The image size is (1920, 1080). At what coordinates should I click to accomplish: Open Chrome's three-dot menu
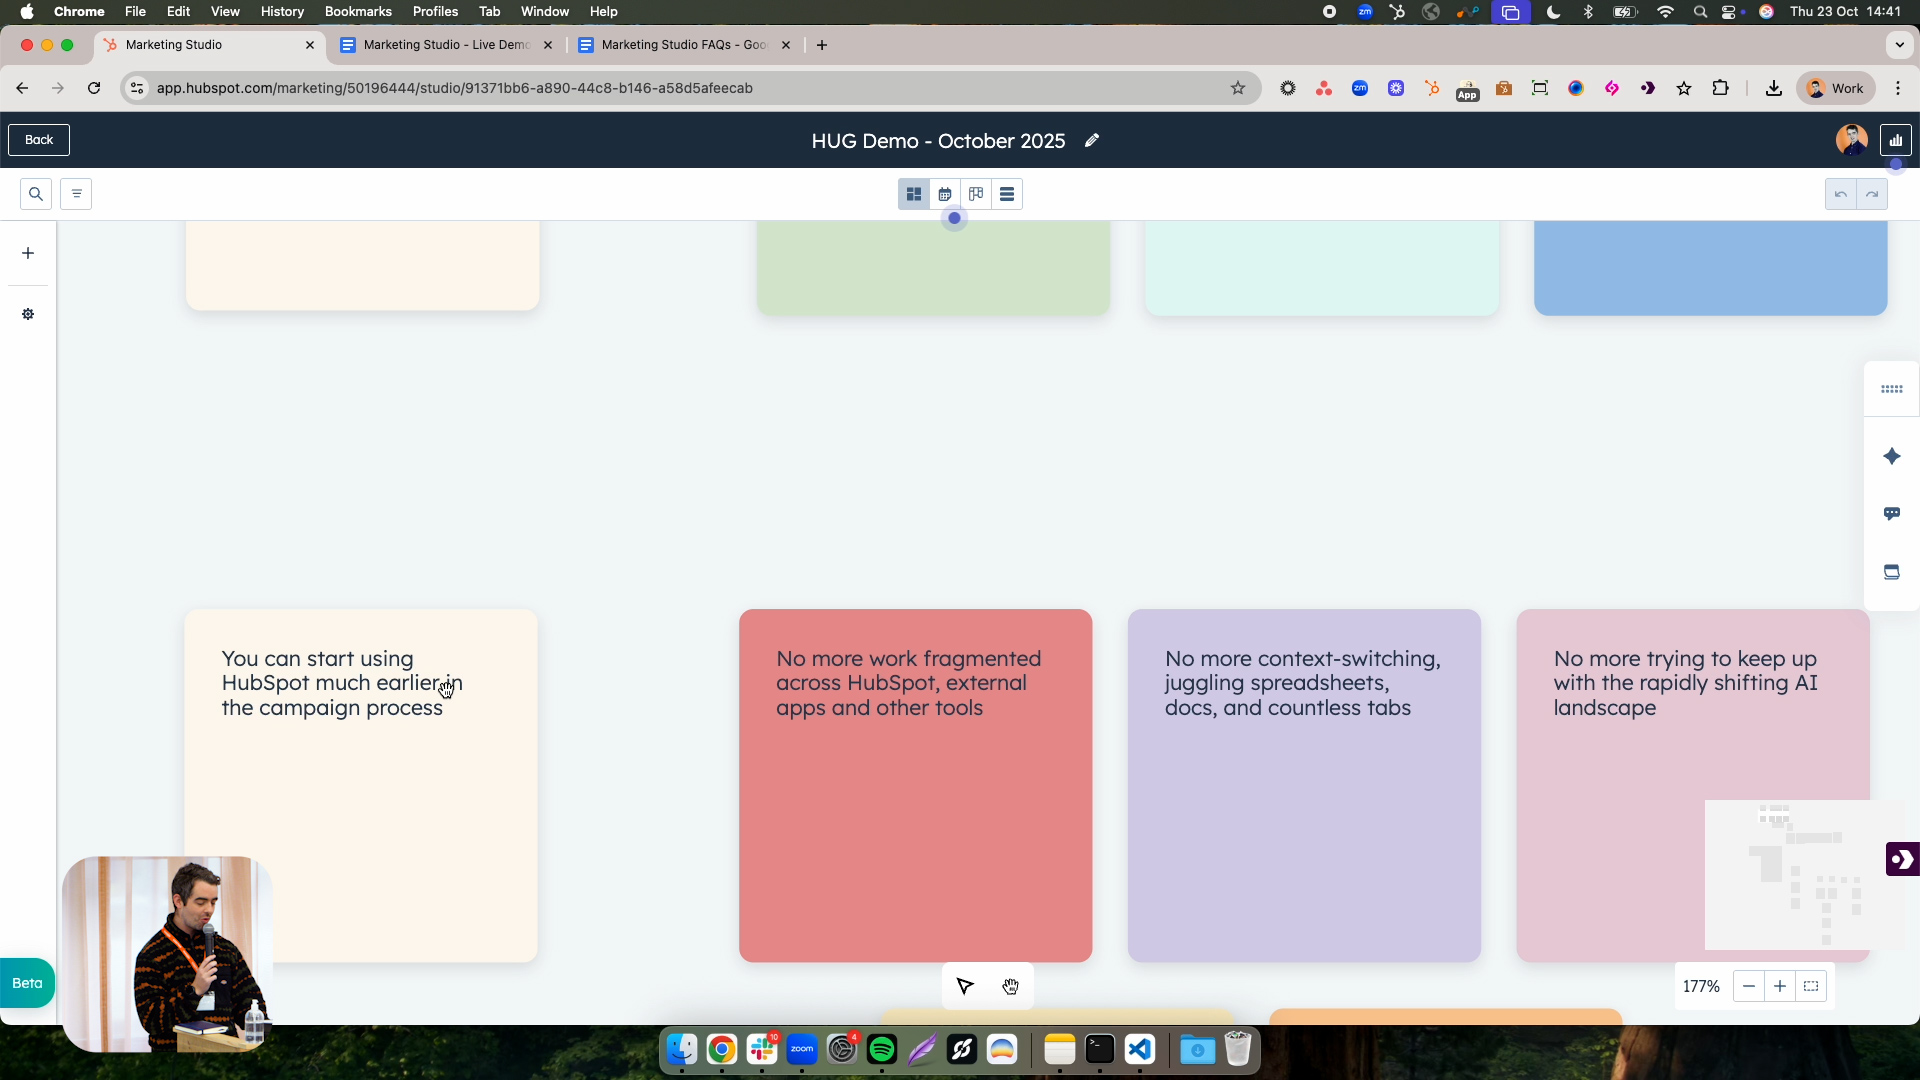click(x=1899, y=88)
